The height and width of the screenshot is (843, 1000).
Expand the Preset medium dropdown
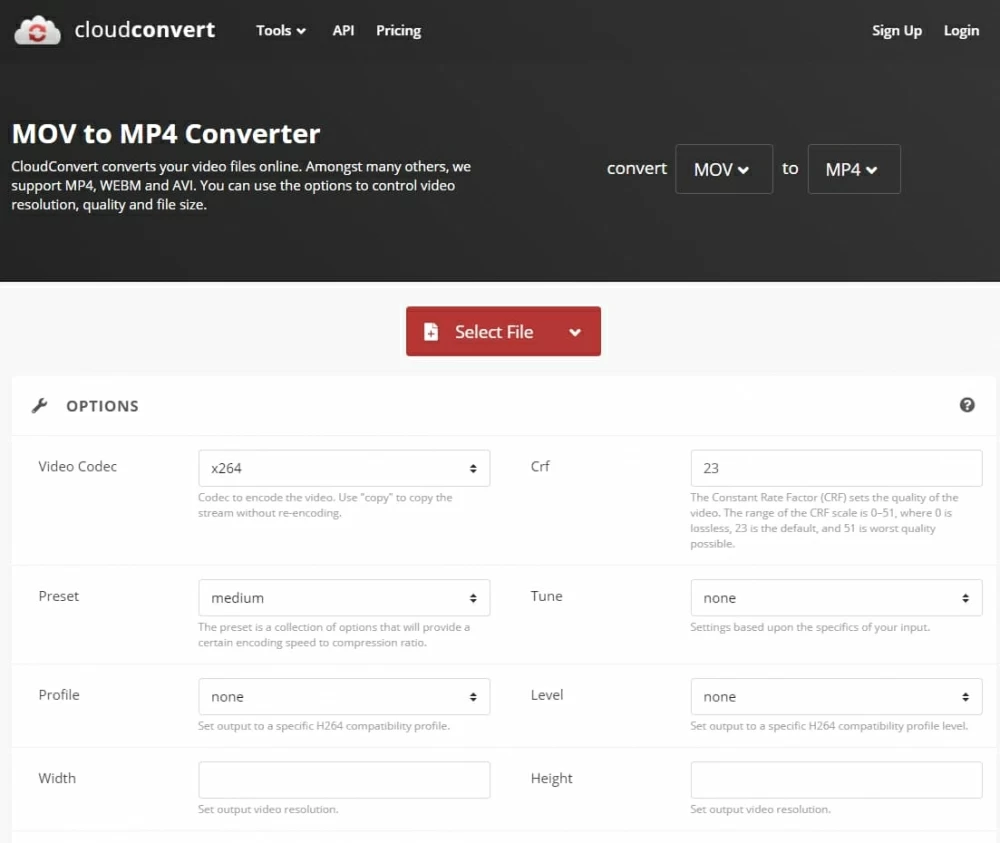[x=344, y=597]
